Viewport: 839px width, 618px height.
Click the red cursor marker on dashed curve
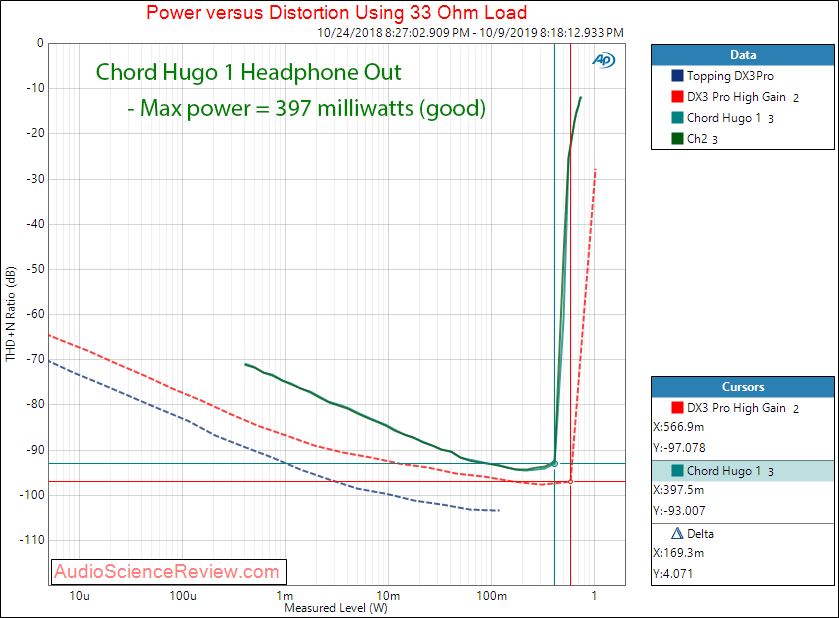click(x=570, y=482)
